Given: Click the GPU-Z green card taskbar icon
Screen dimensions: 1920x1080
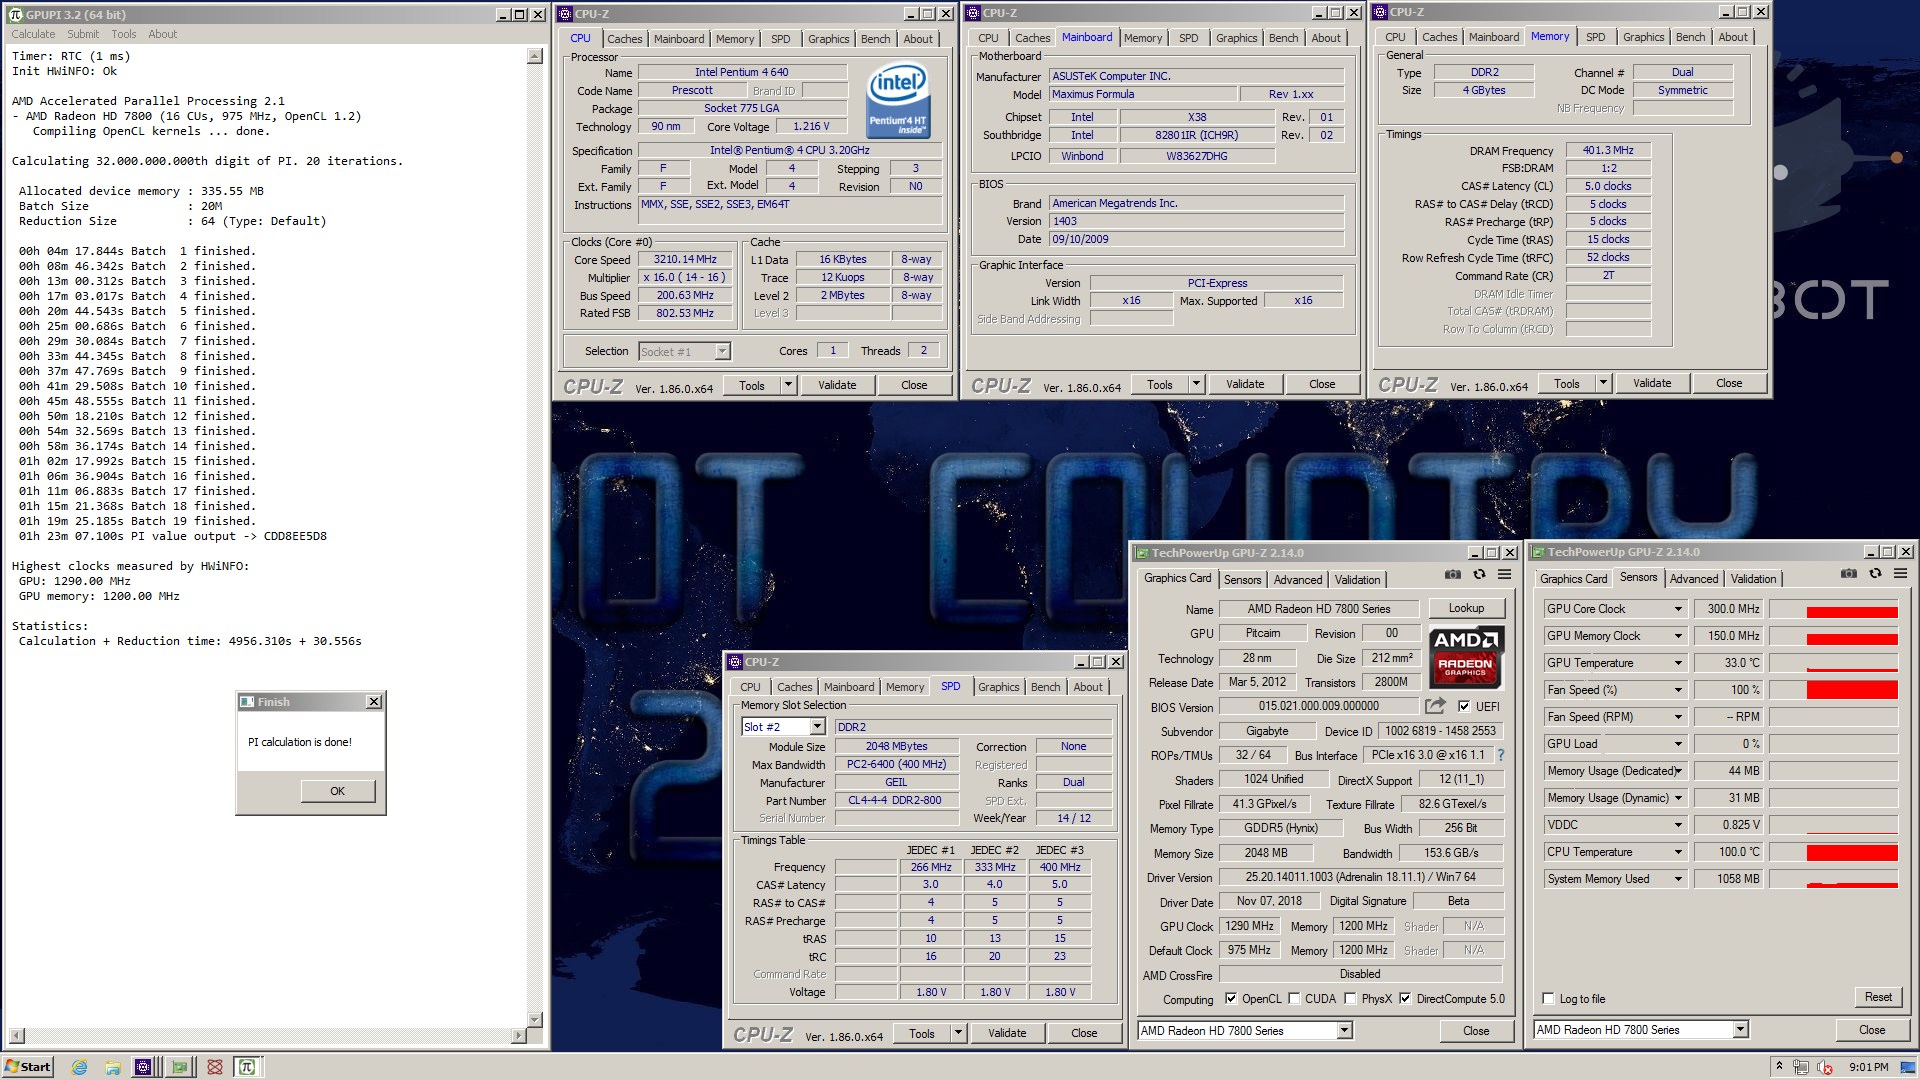Looking at the screenshot, I should pos(179,1067).
